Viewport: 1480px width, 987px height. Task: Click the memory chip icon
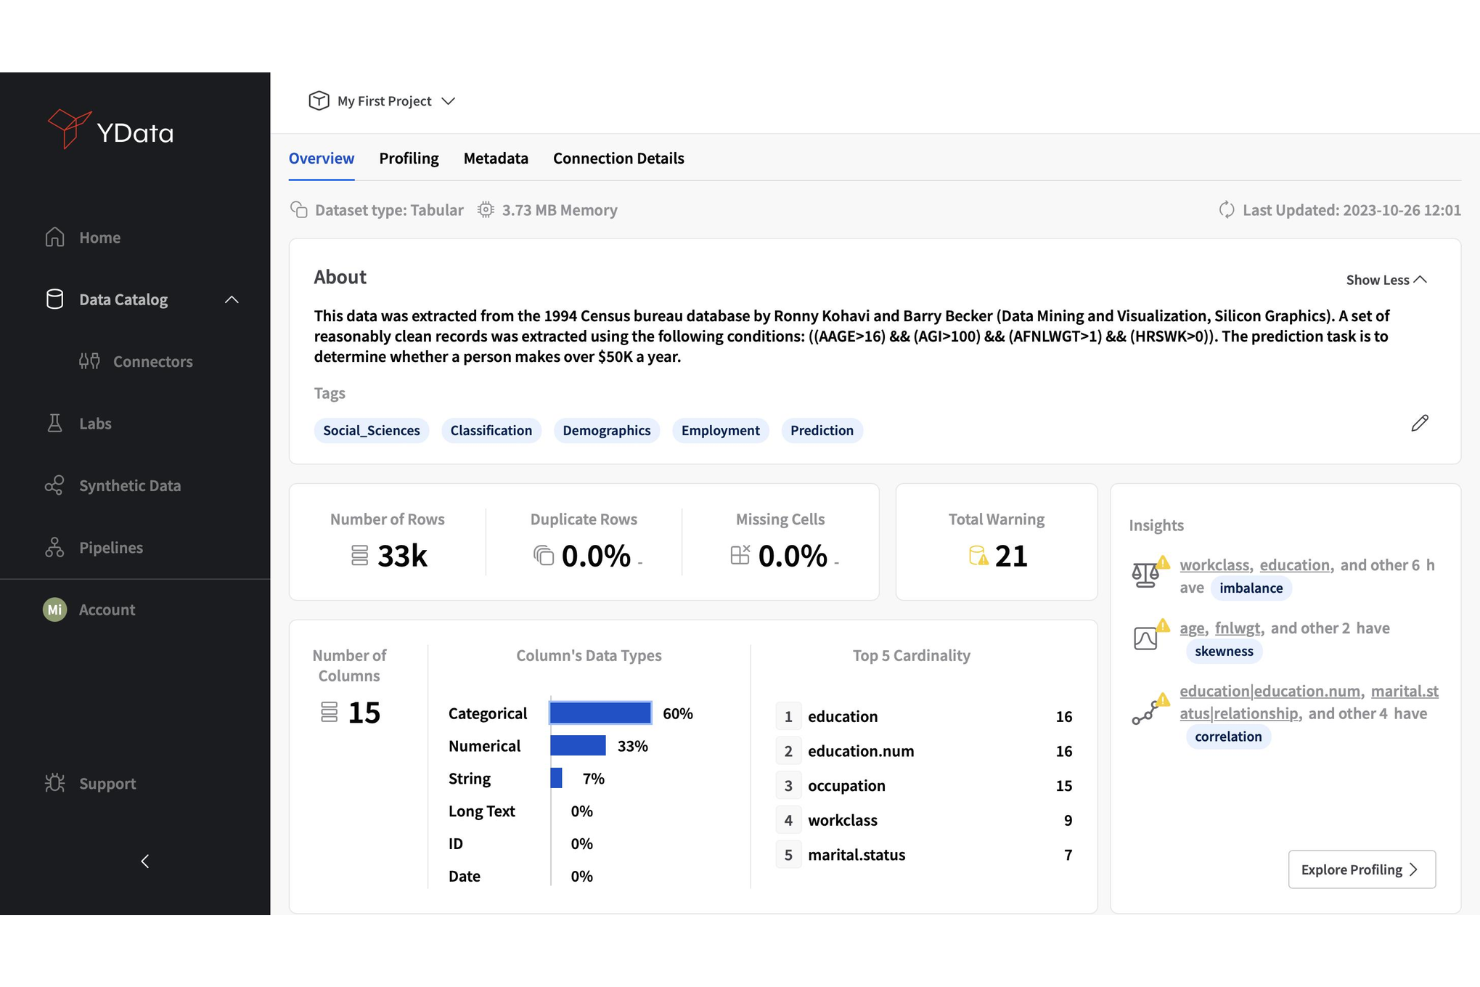tap(486, 210)
